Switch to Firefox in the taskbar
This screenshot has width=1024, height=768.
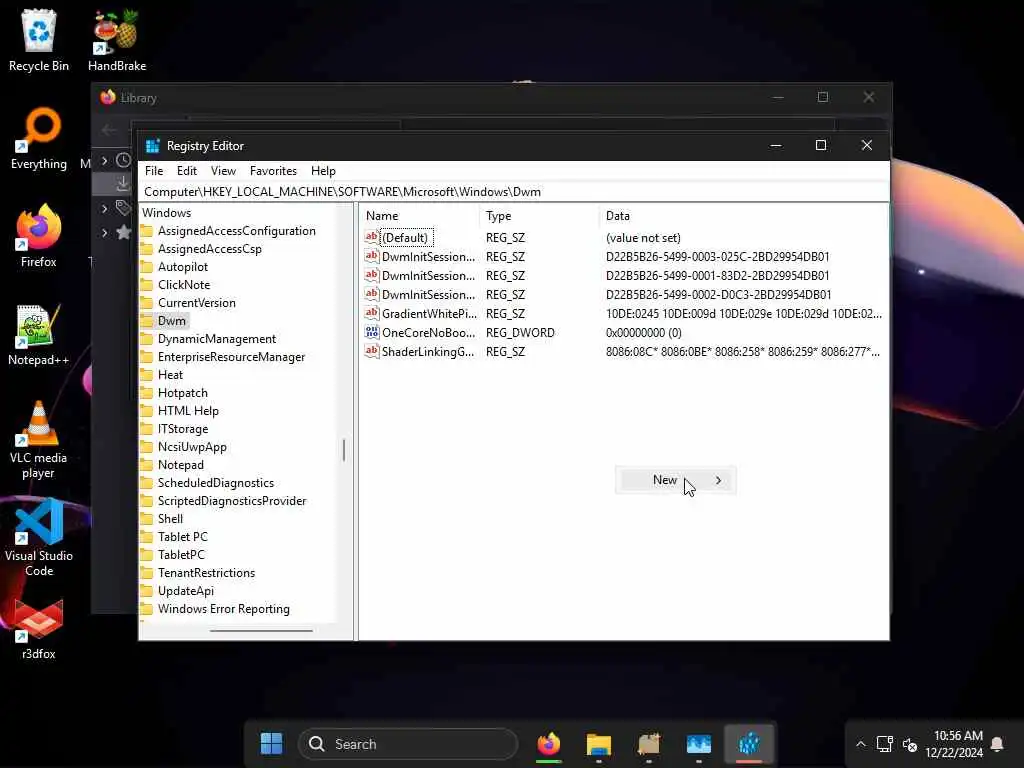point(549,743)
